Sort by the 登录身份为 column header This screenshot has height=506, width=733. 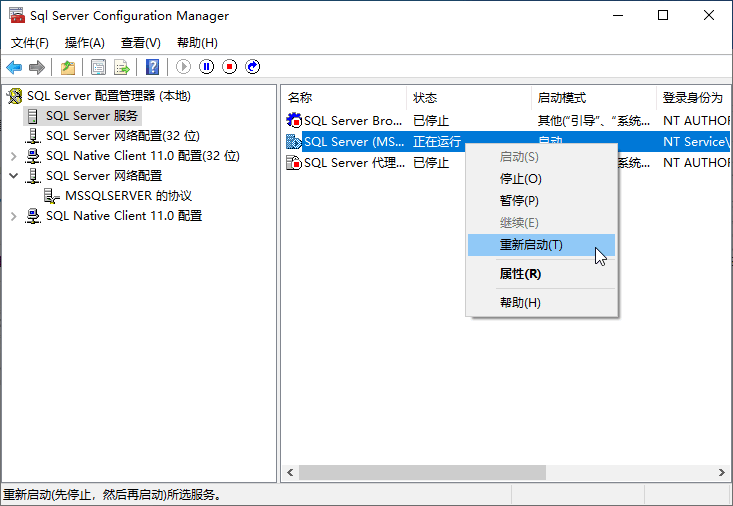point(693,98)
